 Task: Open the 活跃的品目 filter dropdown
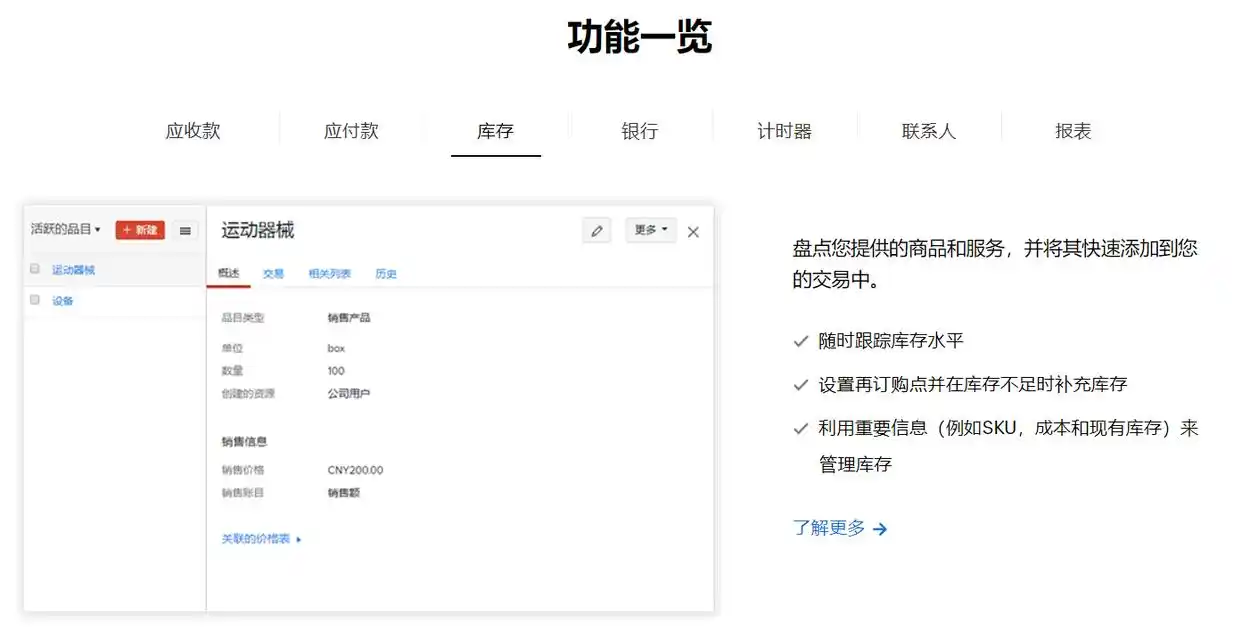point(63,230)
